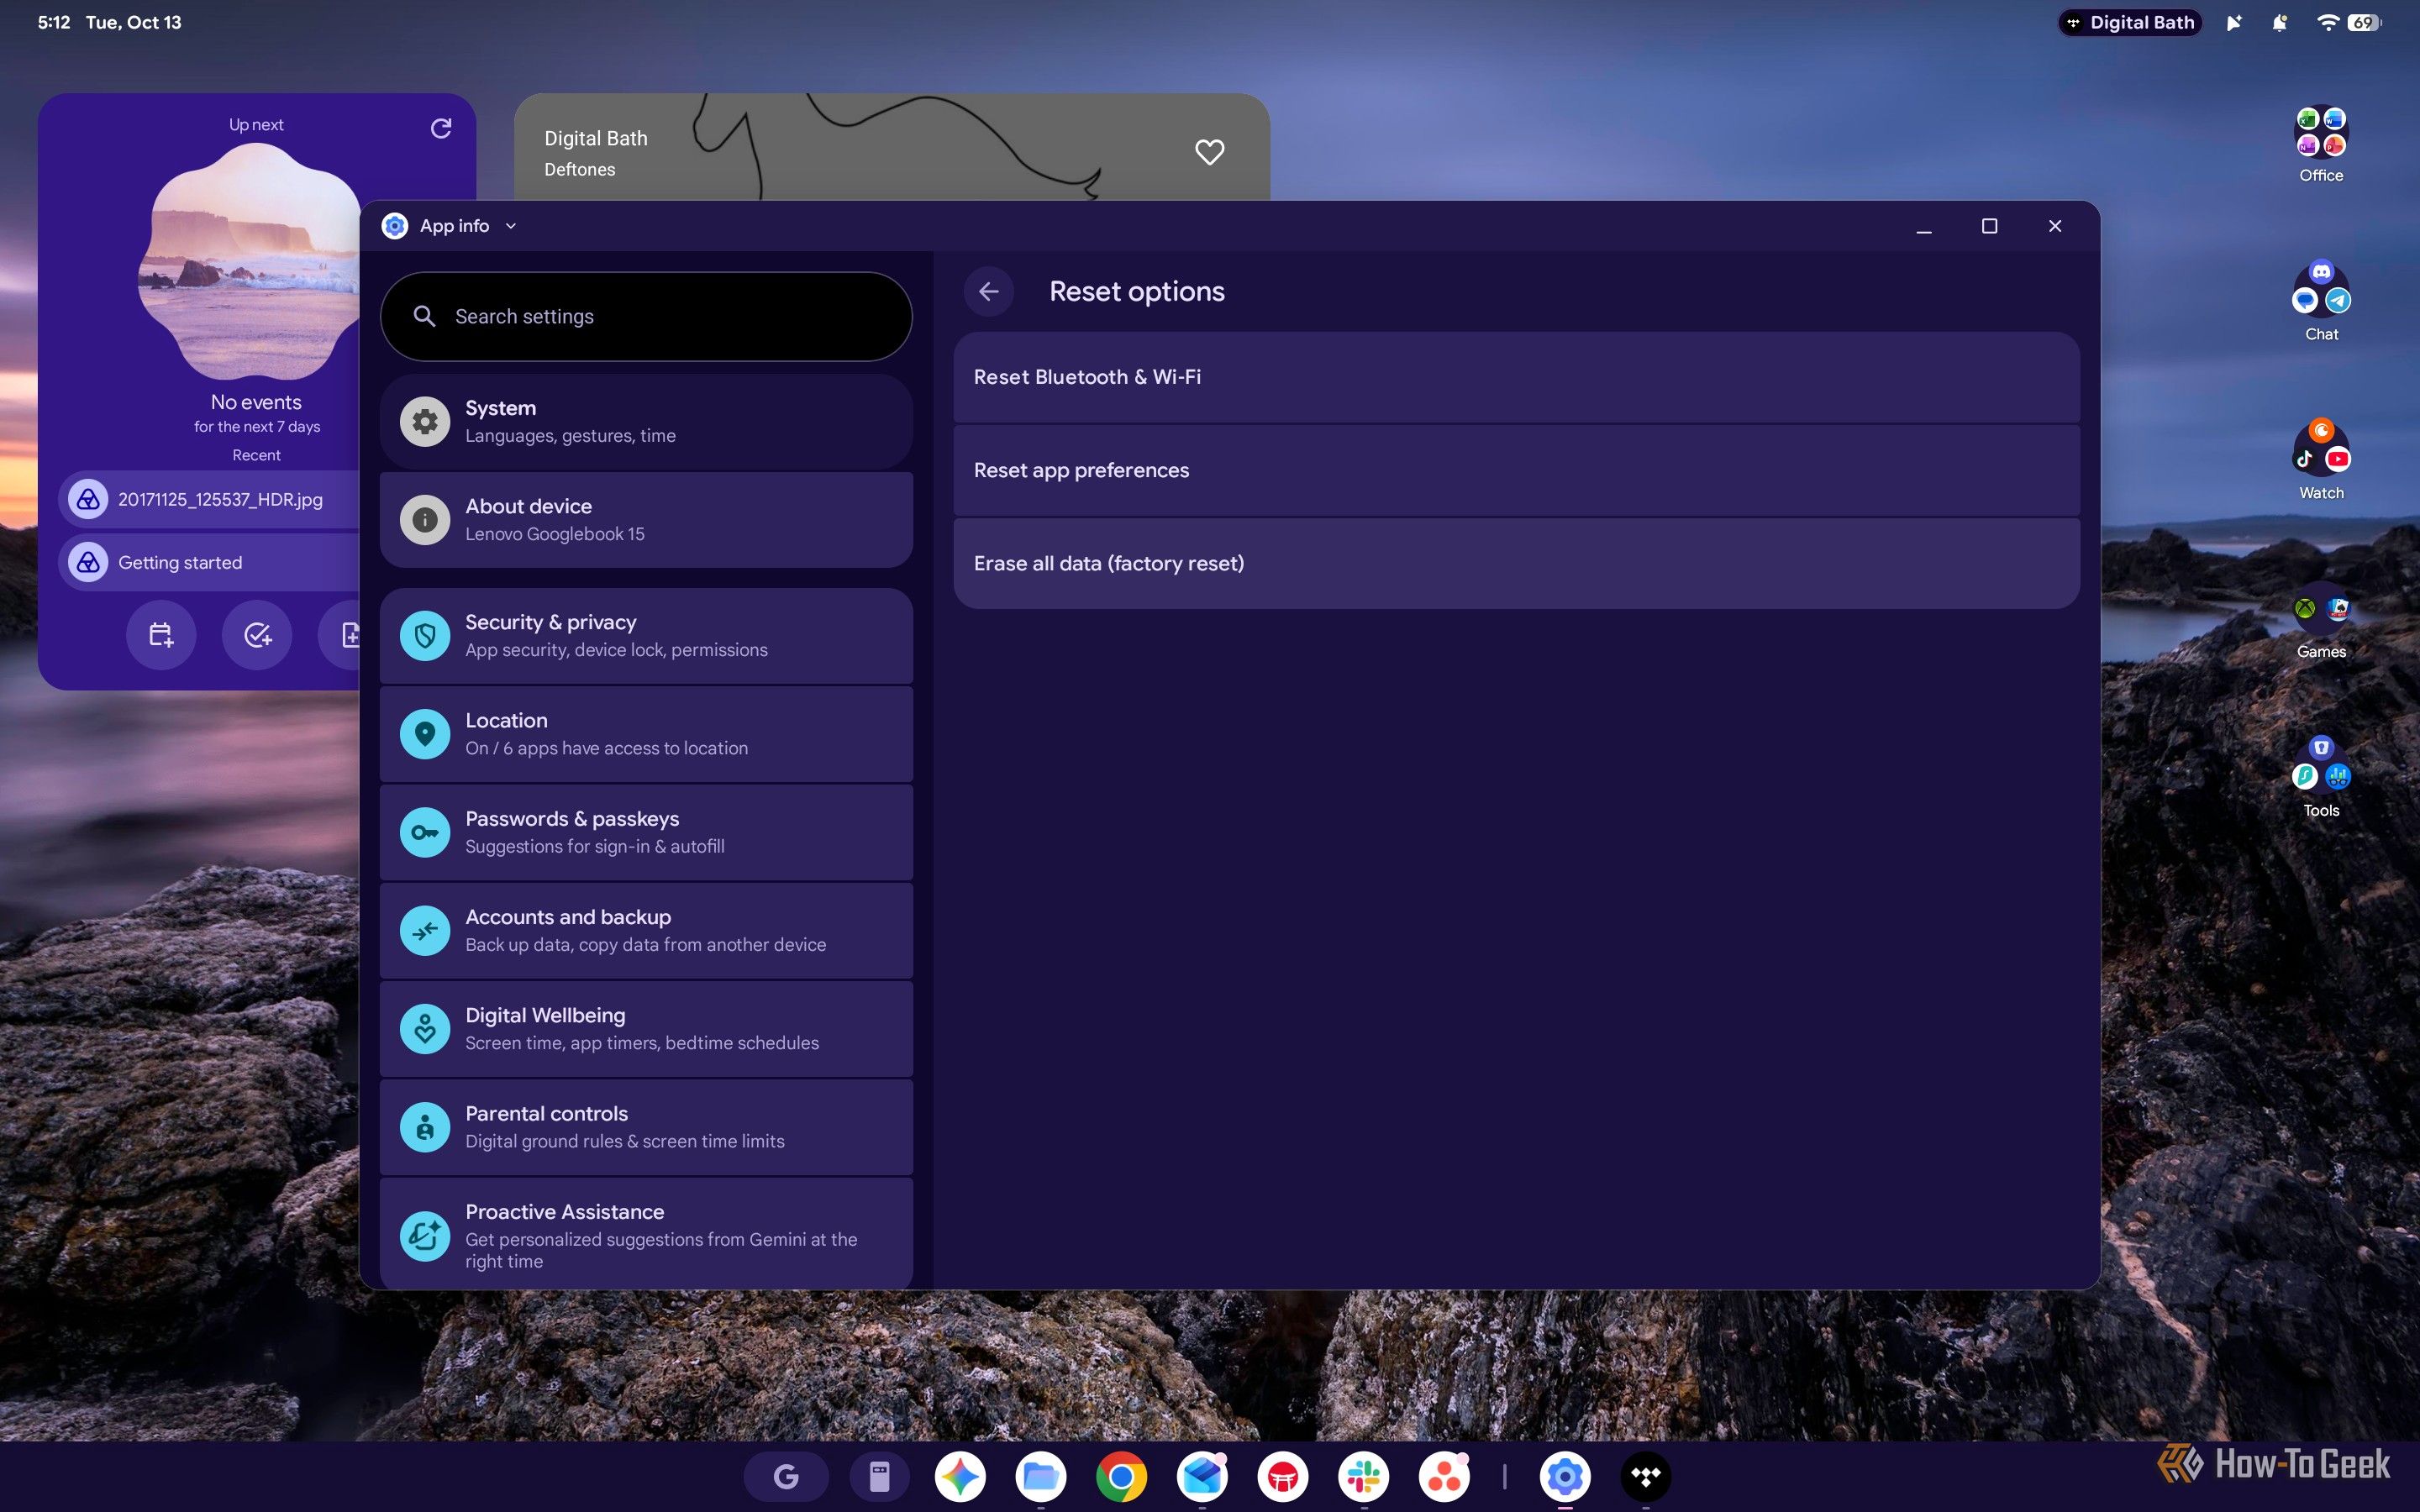Image resolution: width=2420 pixels, height=1512 pixels.
Task: Open Passwords & passkeys
Action: pyautogui.click(x=646, y=832)
